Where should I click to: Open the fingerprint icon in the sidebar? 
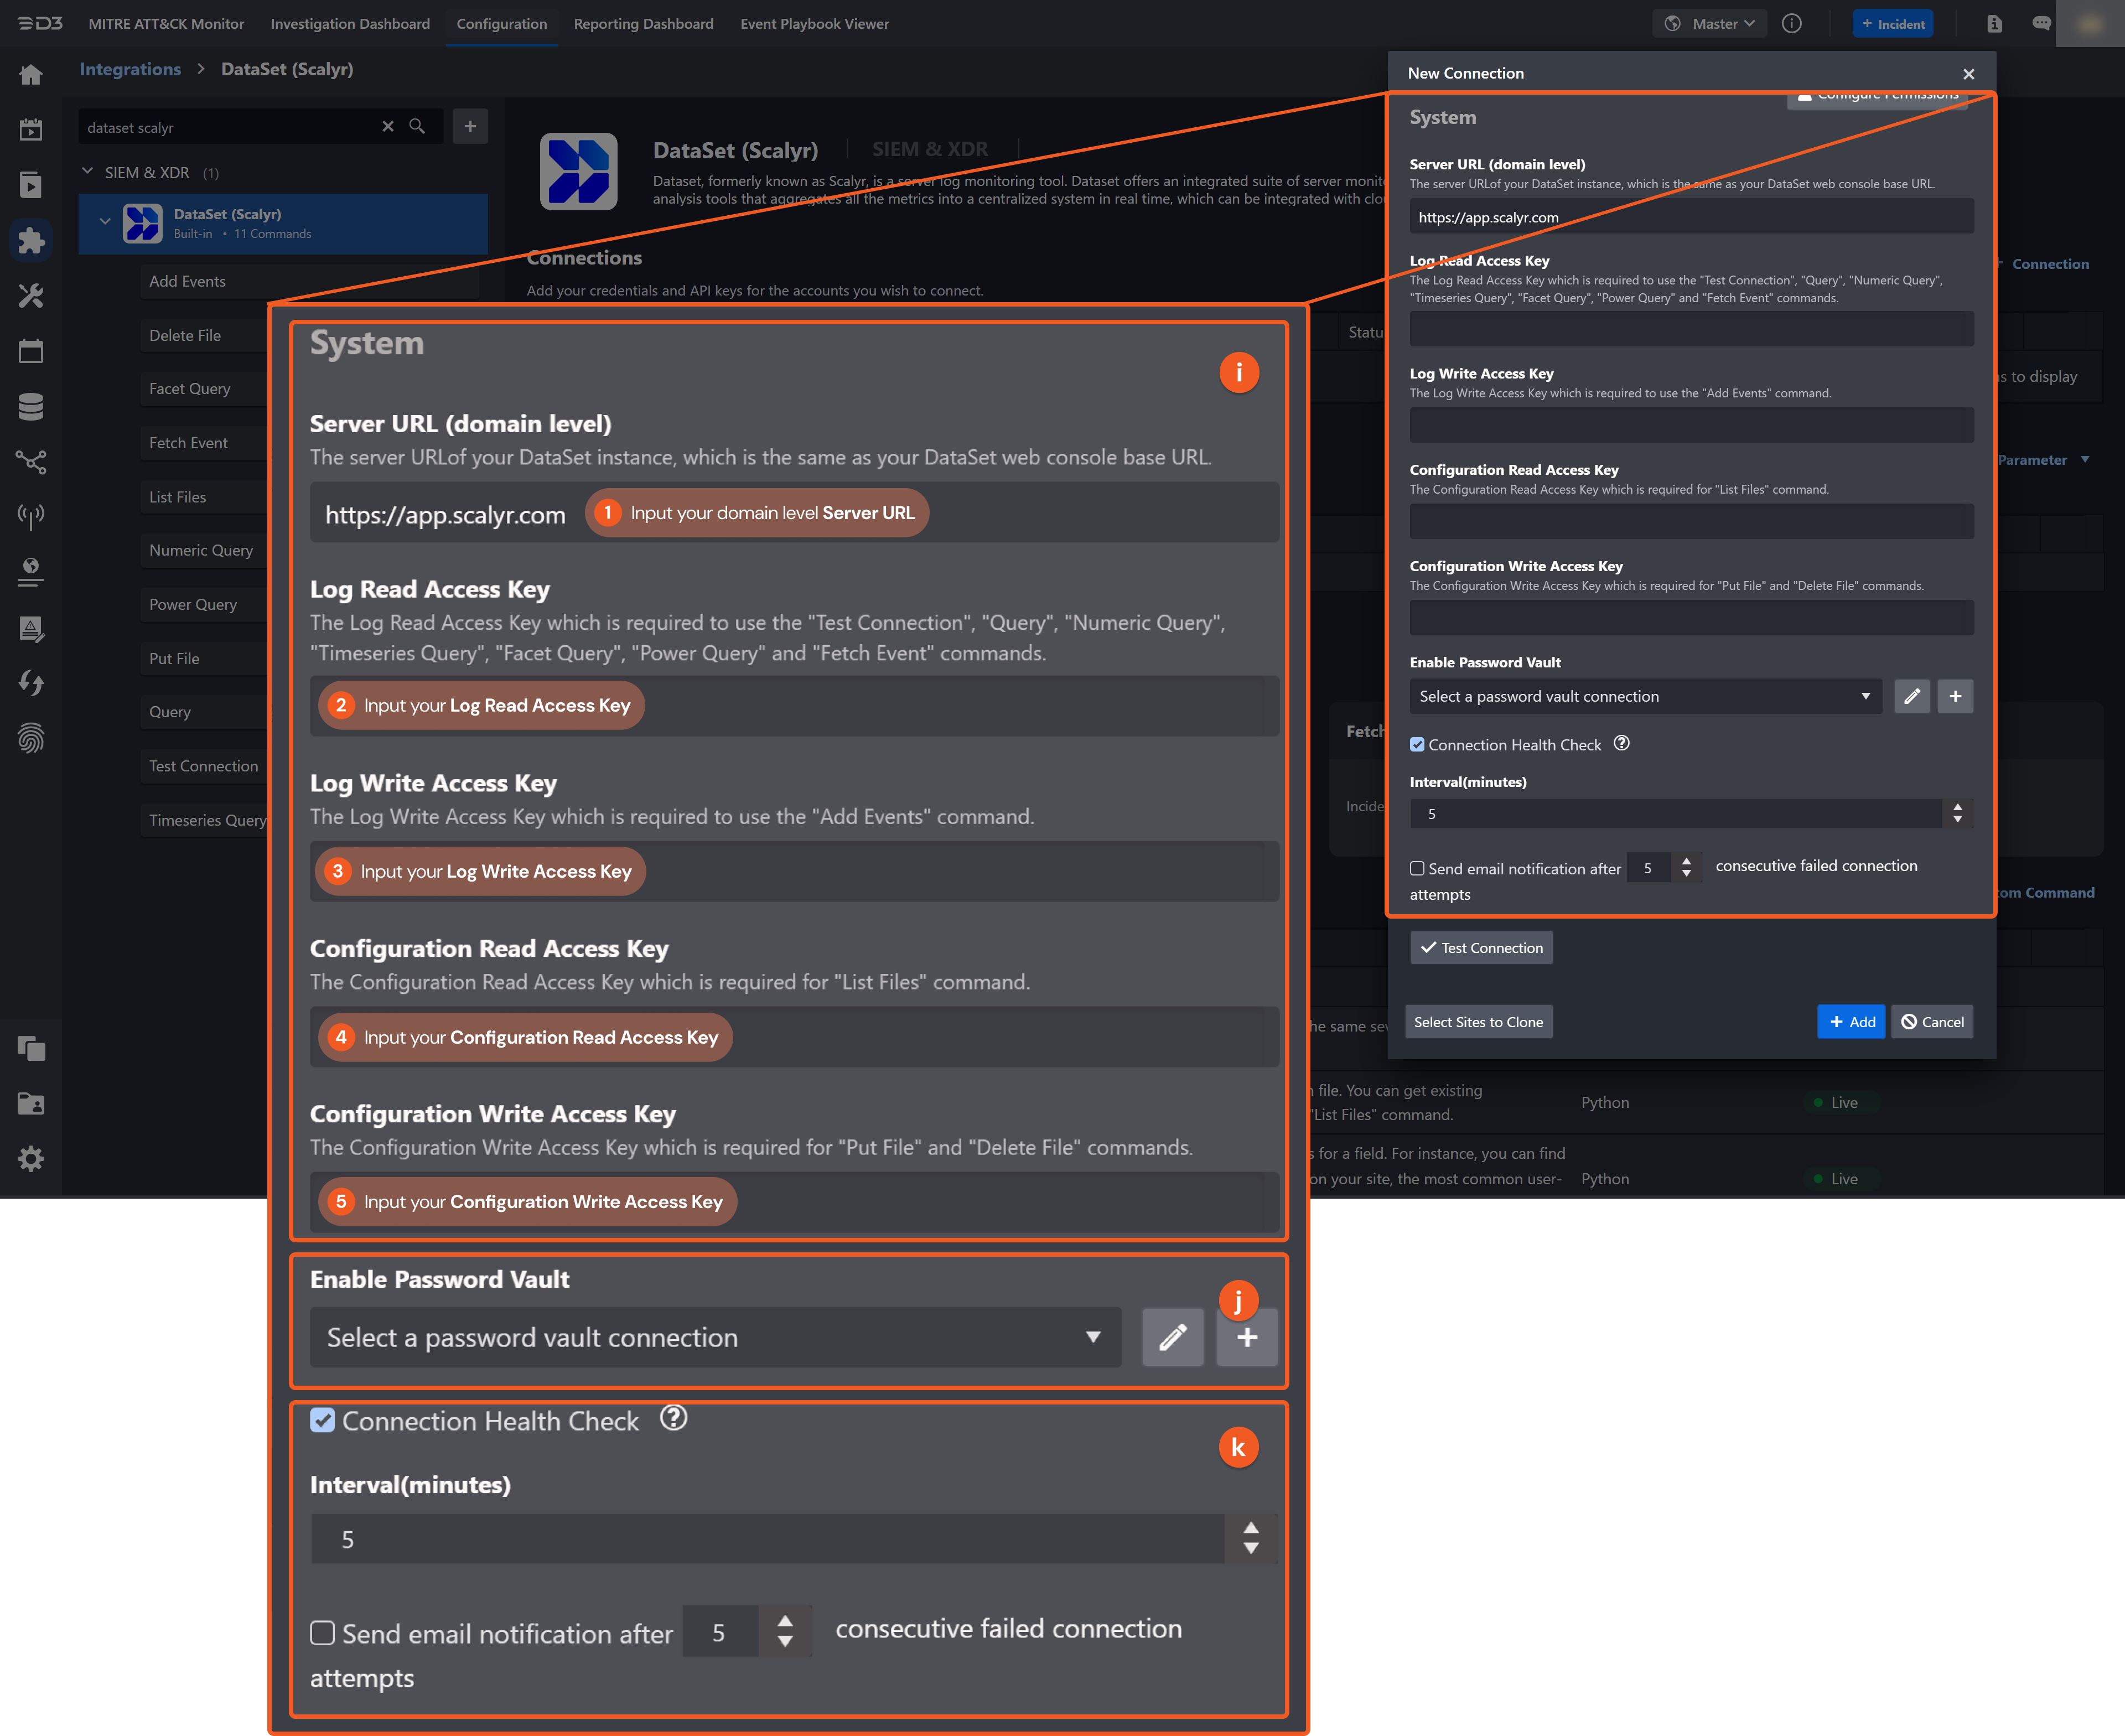coord(31,739)
